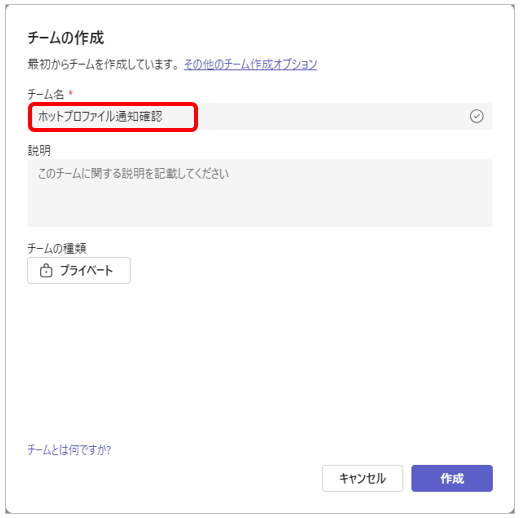
Task: Click the lock icon on the プライベート button
Action: pyautogui.click(x=46, y=270)
